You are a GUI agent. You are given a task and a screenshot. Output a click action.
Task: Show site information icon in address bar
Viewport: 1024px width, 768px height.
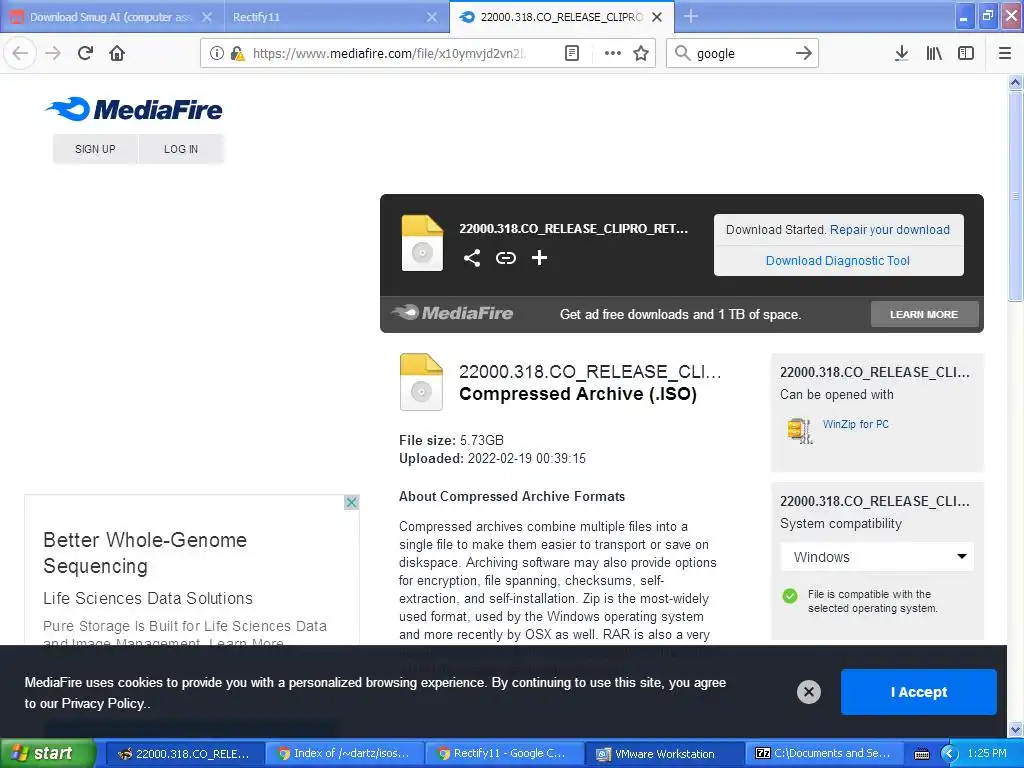tap(217, 54)
